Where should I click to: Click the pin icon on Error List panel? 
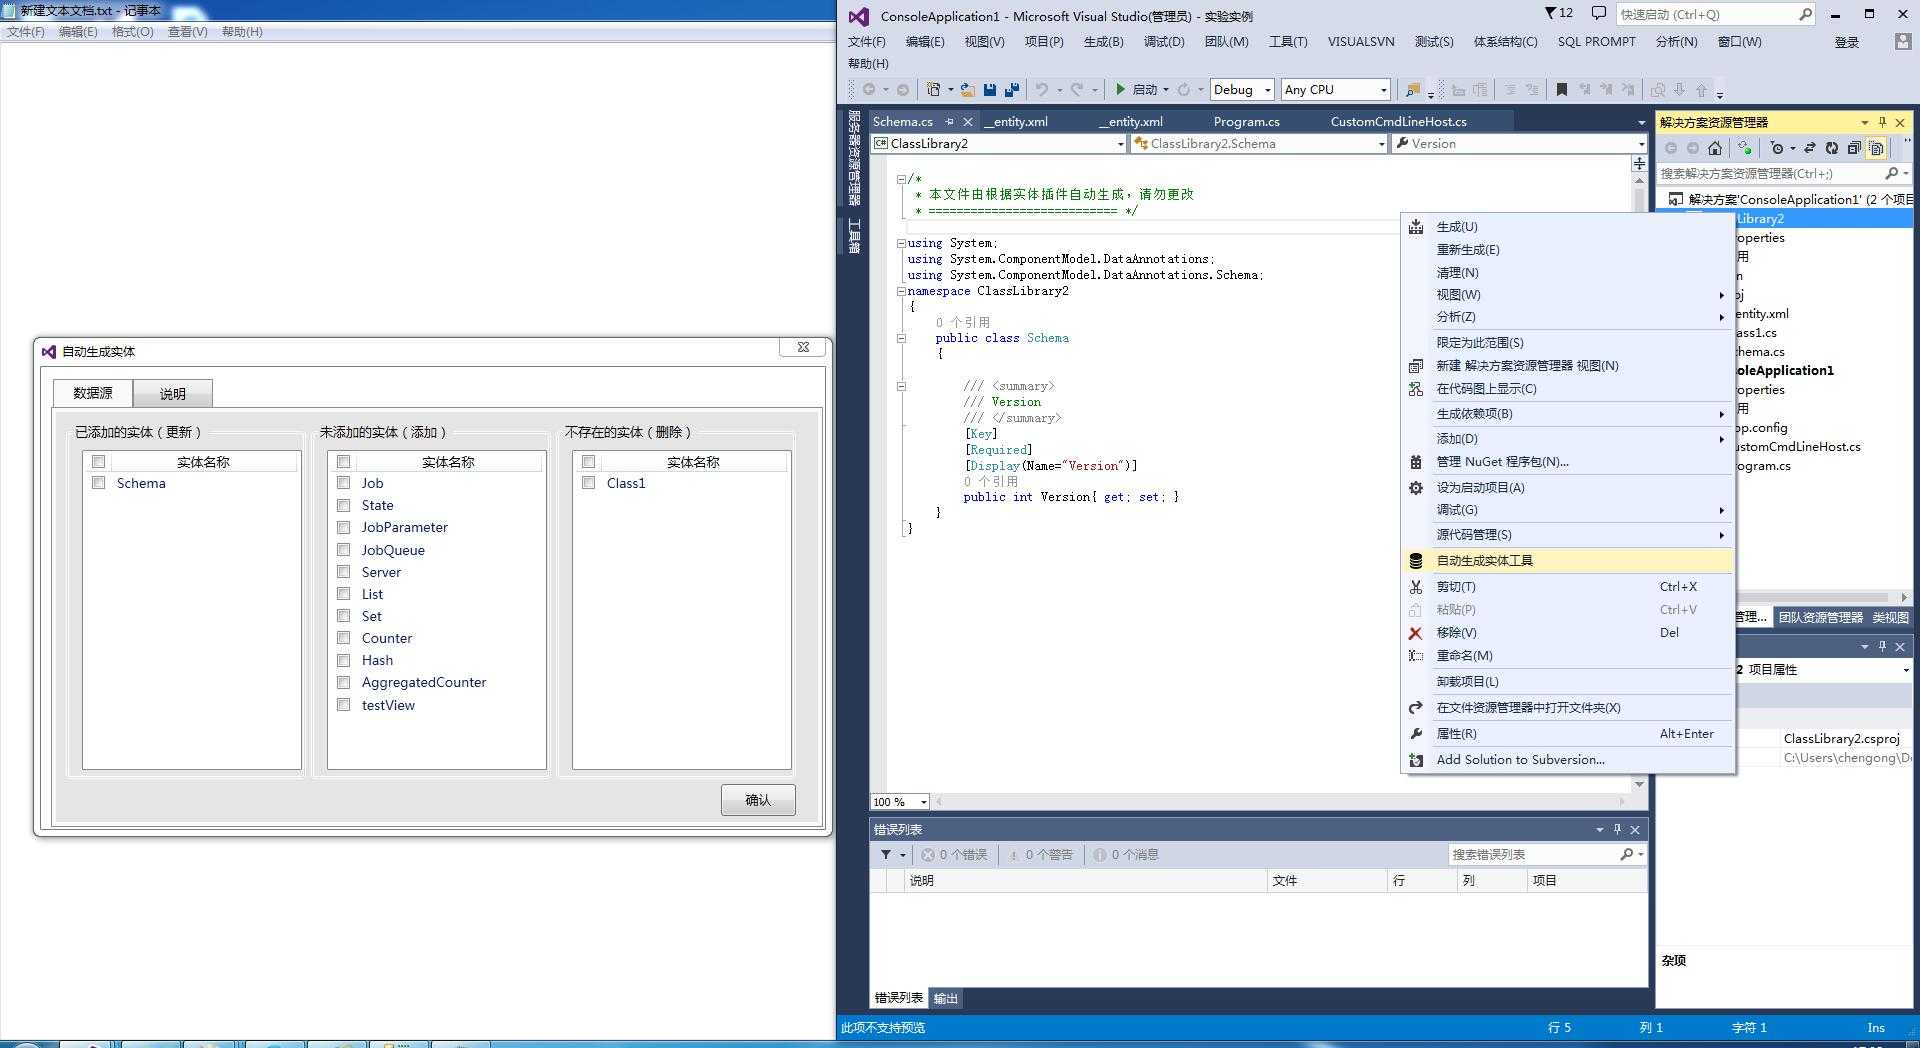click(x=1617, y=829)
